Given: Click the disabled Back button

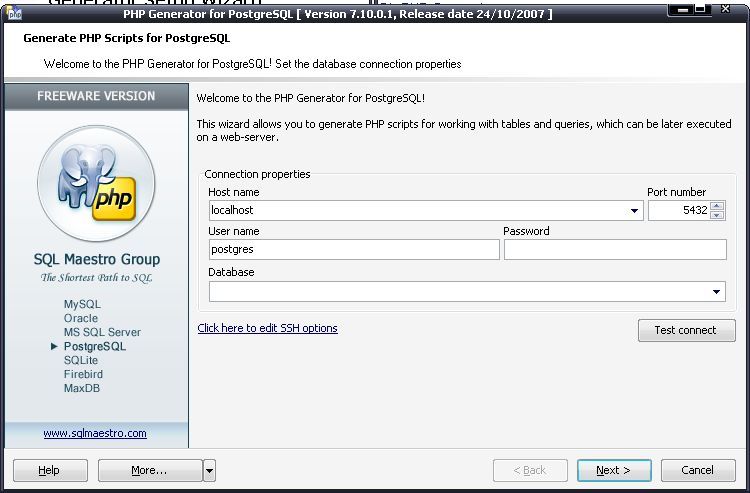Looking at the screenshot, I should point(530,471).
